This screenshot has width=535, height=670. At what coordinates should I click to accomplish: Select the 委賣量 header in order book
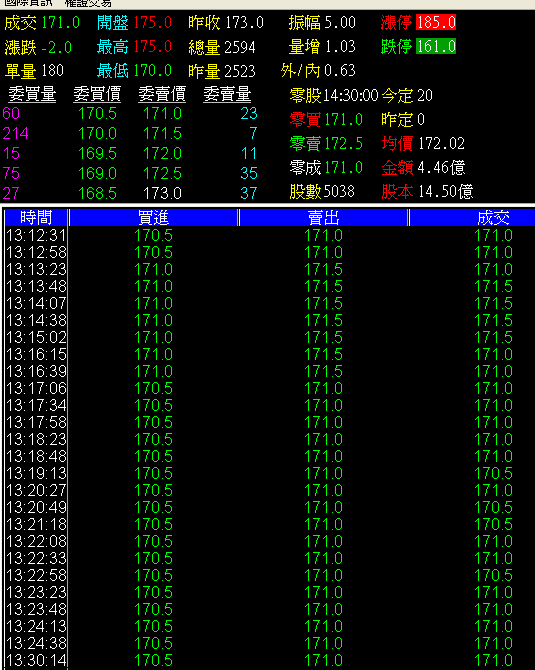point(227,94)
